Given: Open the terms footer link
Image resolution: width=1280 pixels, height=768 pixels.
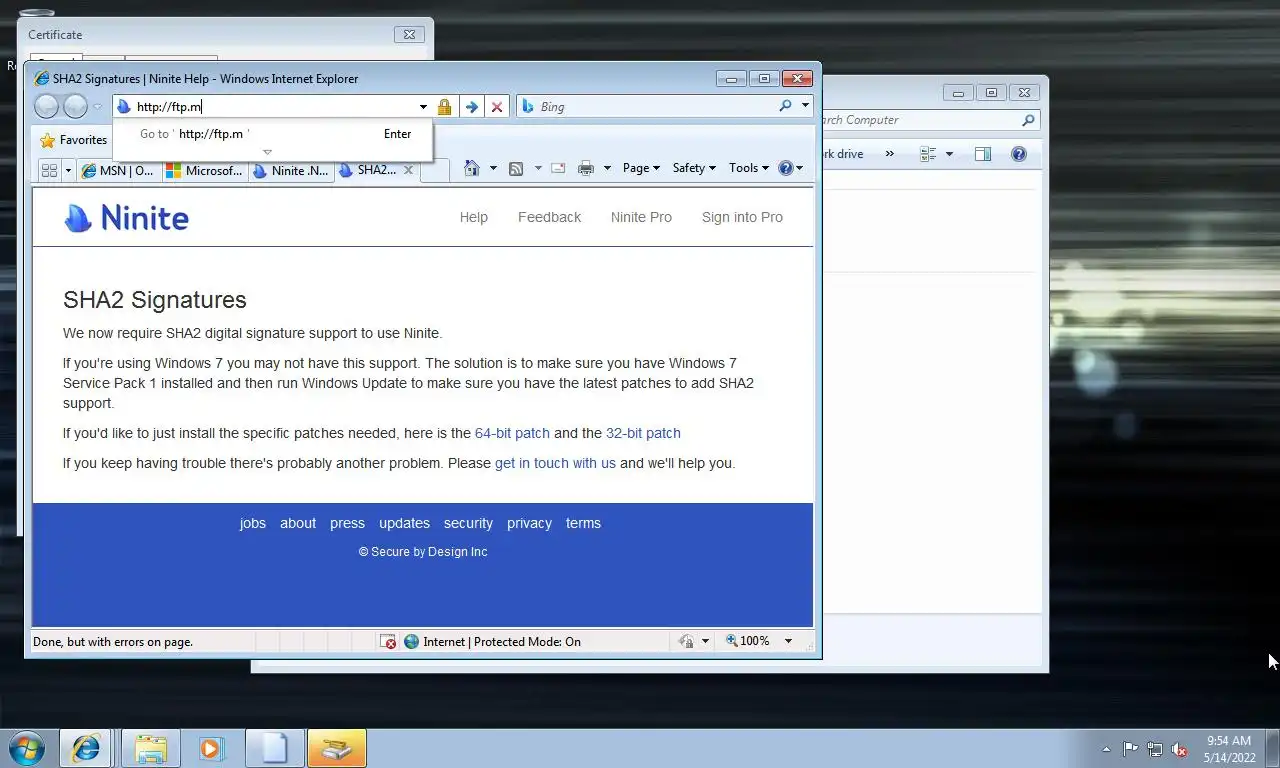Looking at the screenshot, I should (x=583, y=523).
